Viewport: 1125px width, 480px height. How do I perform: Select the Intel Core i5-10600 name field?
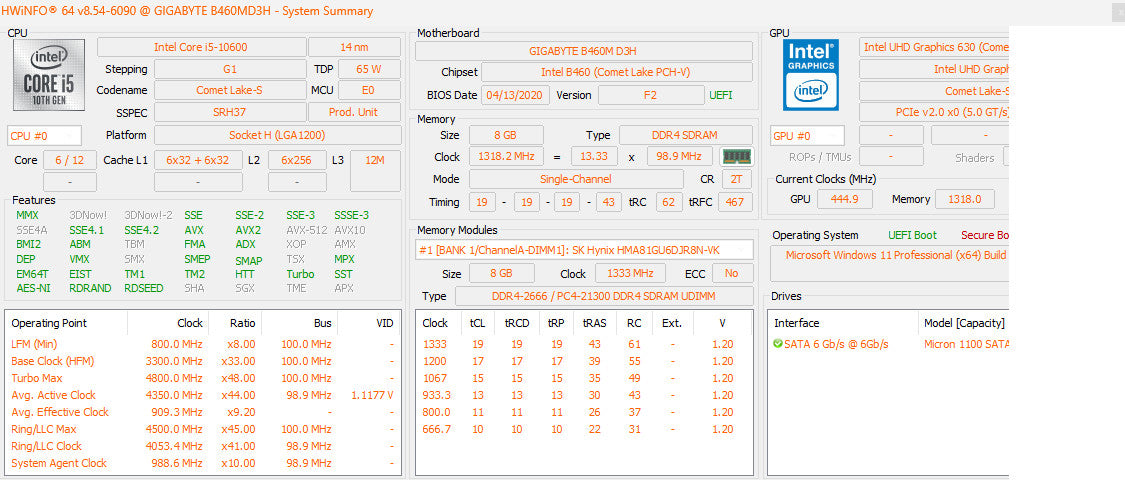(201, 47)
